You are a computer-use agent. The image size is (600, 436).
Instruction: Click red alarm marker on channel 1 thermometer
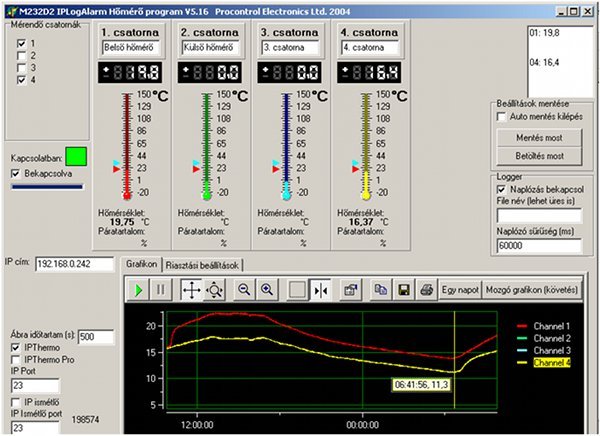(x=116, y=169)
